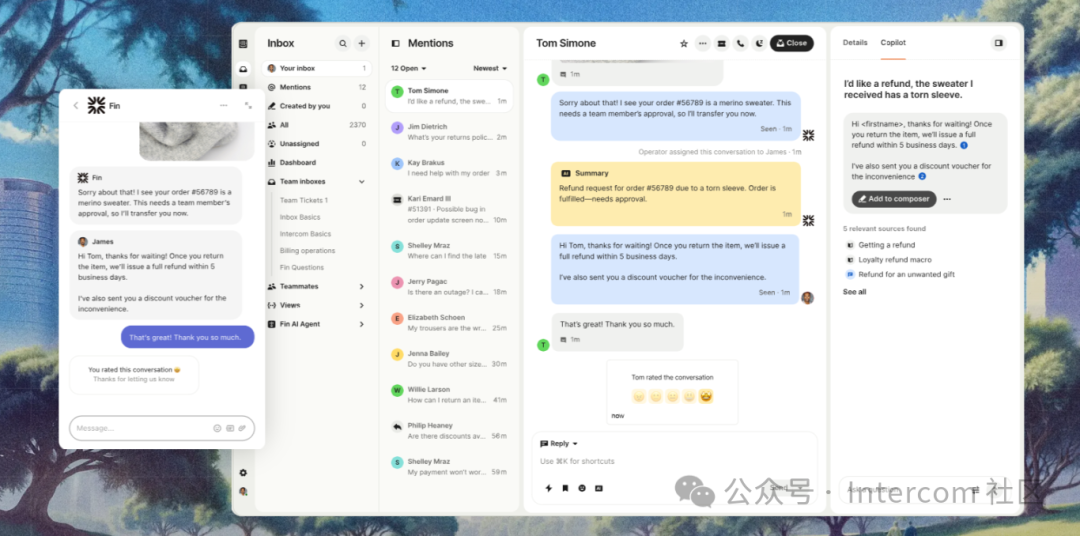The height and width of the screenshot is (536, 1080).
Task: Toggle the Mentions list panel collapse icon
Action: [x=395, y=44]
